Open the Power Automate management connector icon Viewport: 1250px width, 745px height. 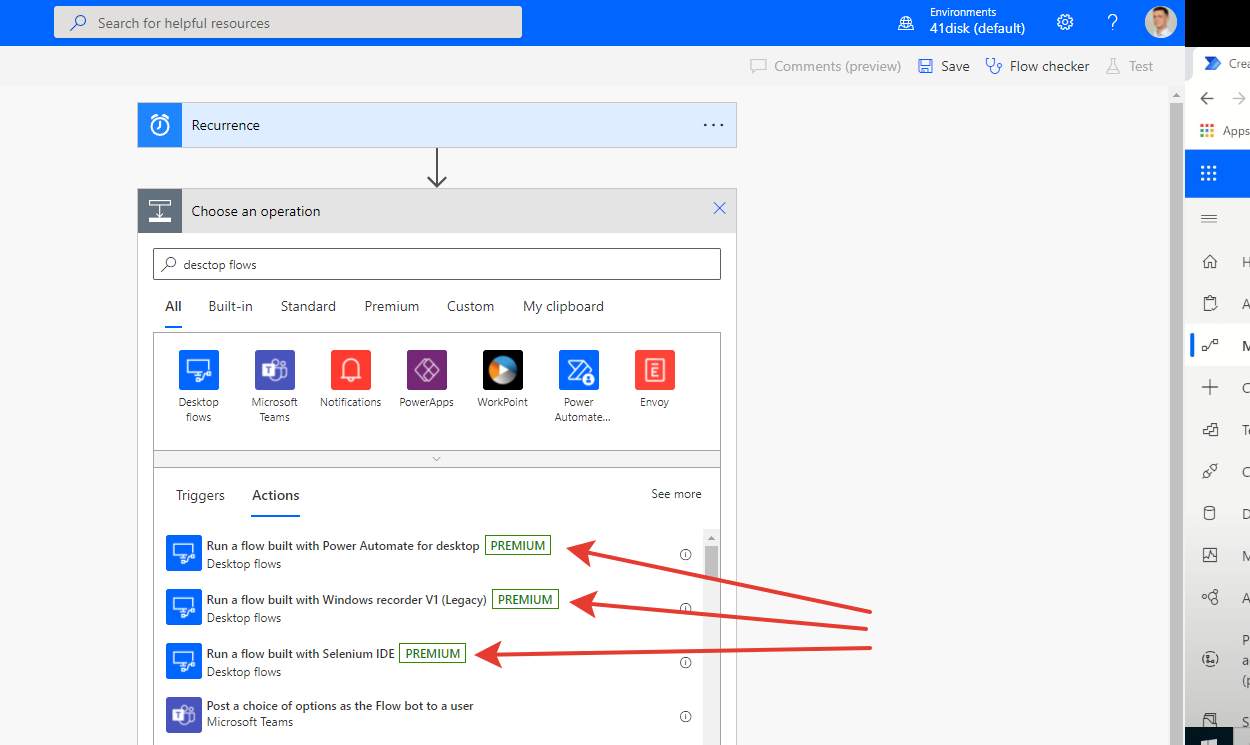[x=578, y=370]
